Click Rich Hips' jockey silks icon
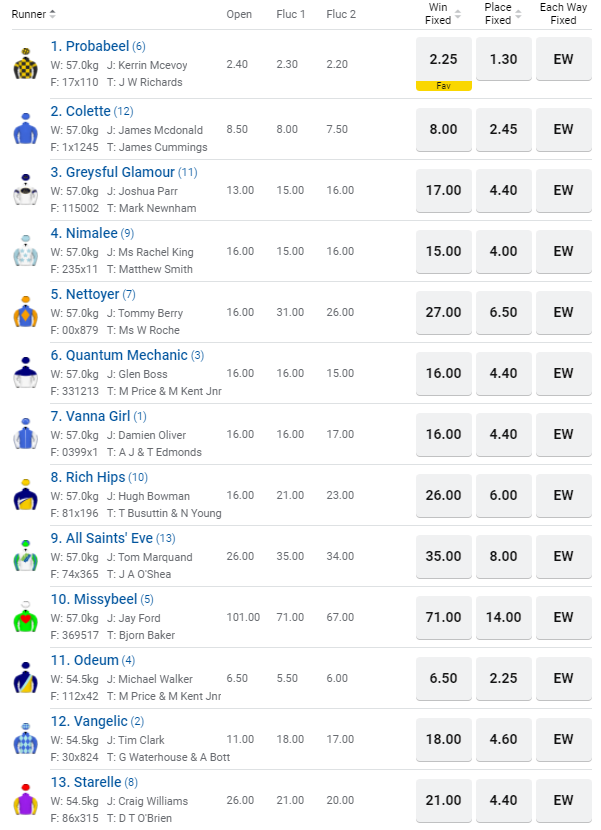The width and height of the screenshot is (601, 830). click(x=25, y=495)
